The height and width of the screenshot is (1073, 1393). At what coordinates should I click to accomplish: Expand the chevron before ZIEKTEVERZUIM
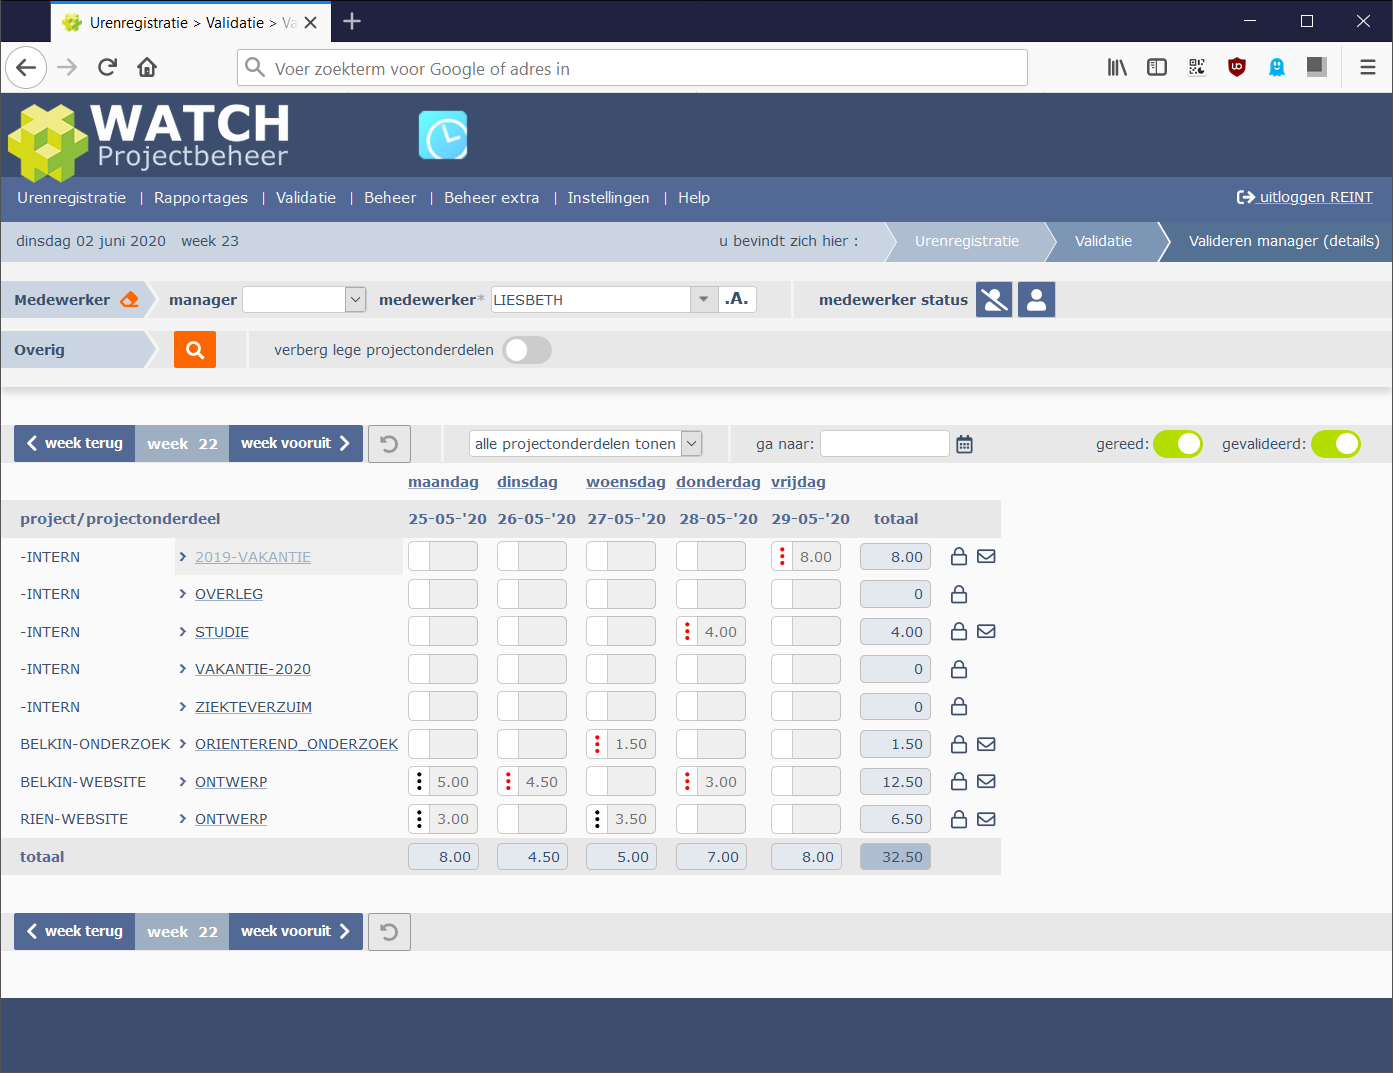(x=183, y=707)
